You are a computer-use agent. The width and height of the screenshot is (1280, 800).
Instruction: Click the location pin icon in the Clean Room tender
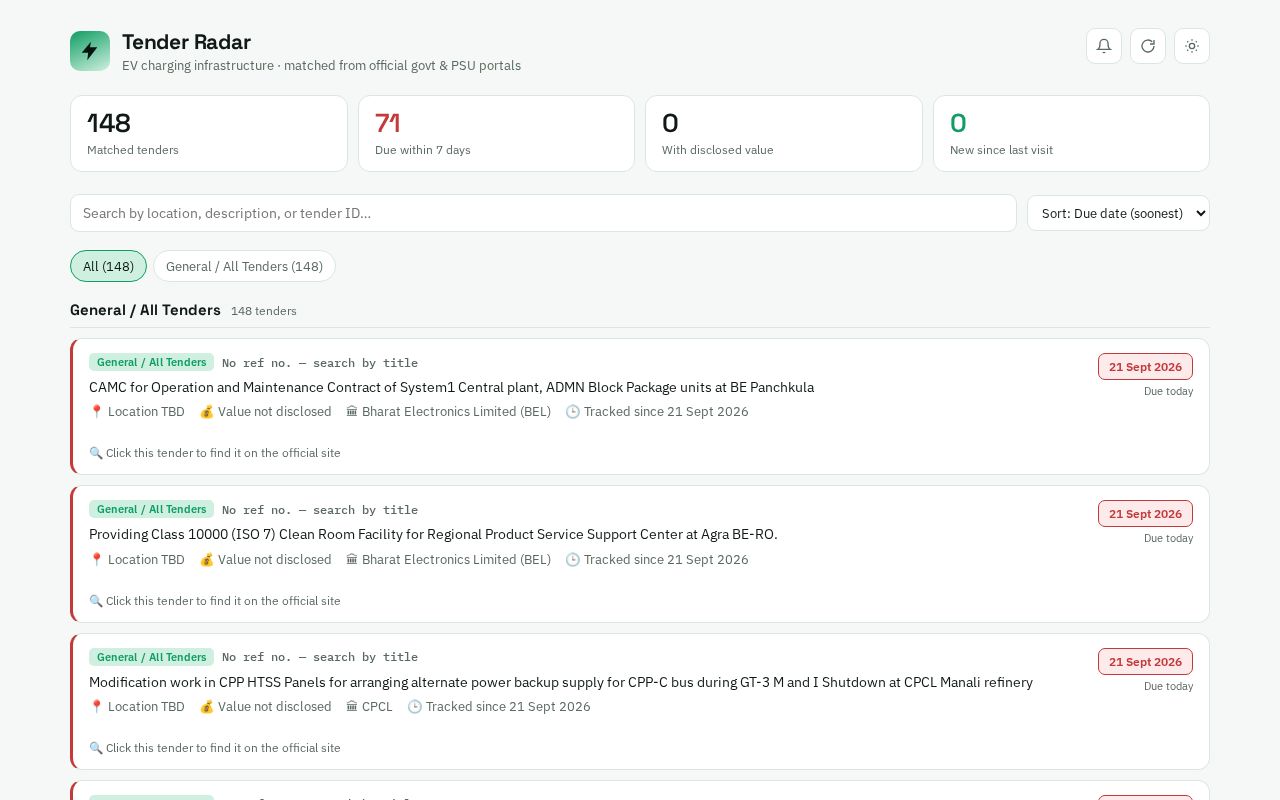96,560
